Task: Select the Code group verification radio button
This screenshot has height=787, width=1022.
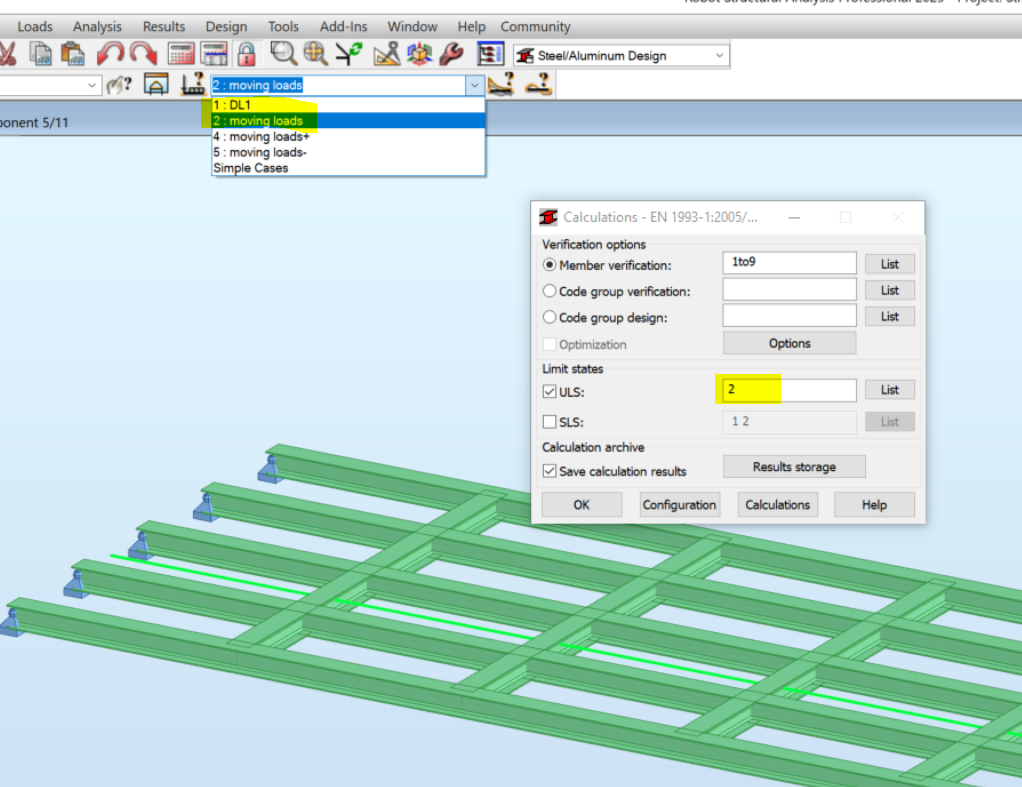Action: click(x=550, y=290)
